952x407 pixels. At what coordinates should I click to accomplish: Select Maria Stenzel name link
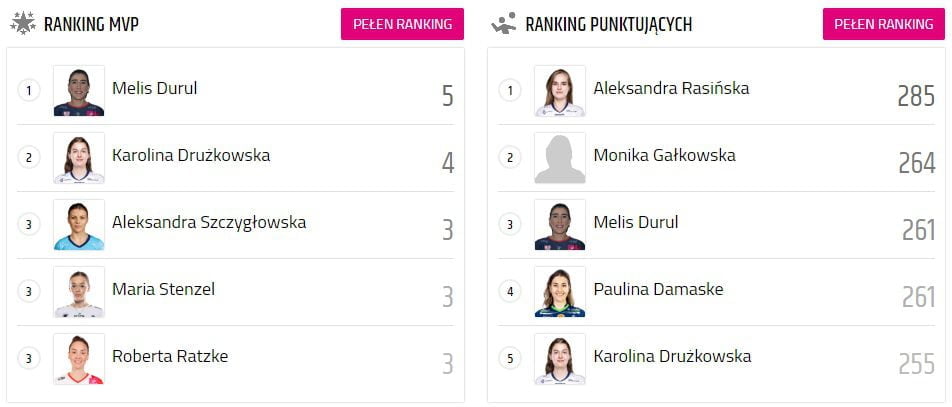pyautogui.click(x=163, y=289)
